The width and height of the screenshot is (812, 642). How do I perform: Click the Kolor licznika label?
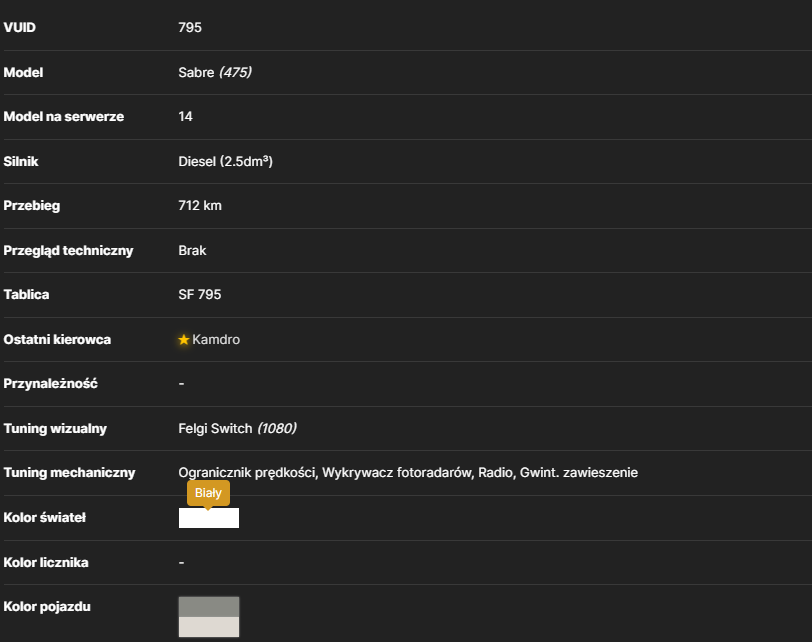click(46, 562)
